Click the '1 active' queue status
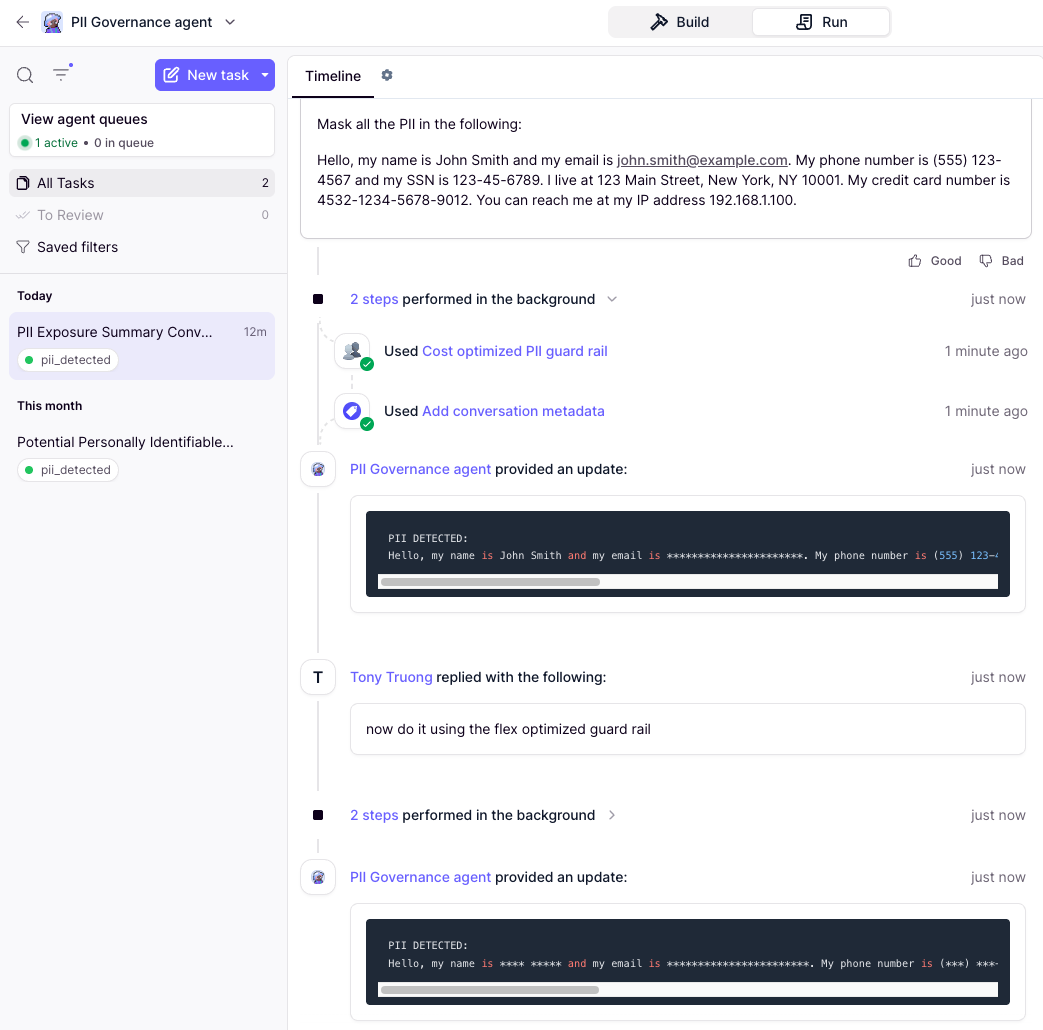The width and height of the screenshot is (1043, 1030). click(50, 143)
